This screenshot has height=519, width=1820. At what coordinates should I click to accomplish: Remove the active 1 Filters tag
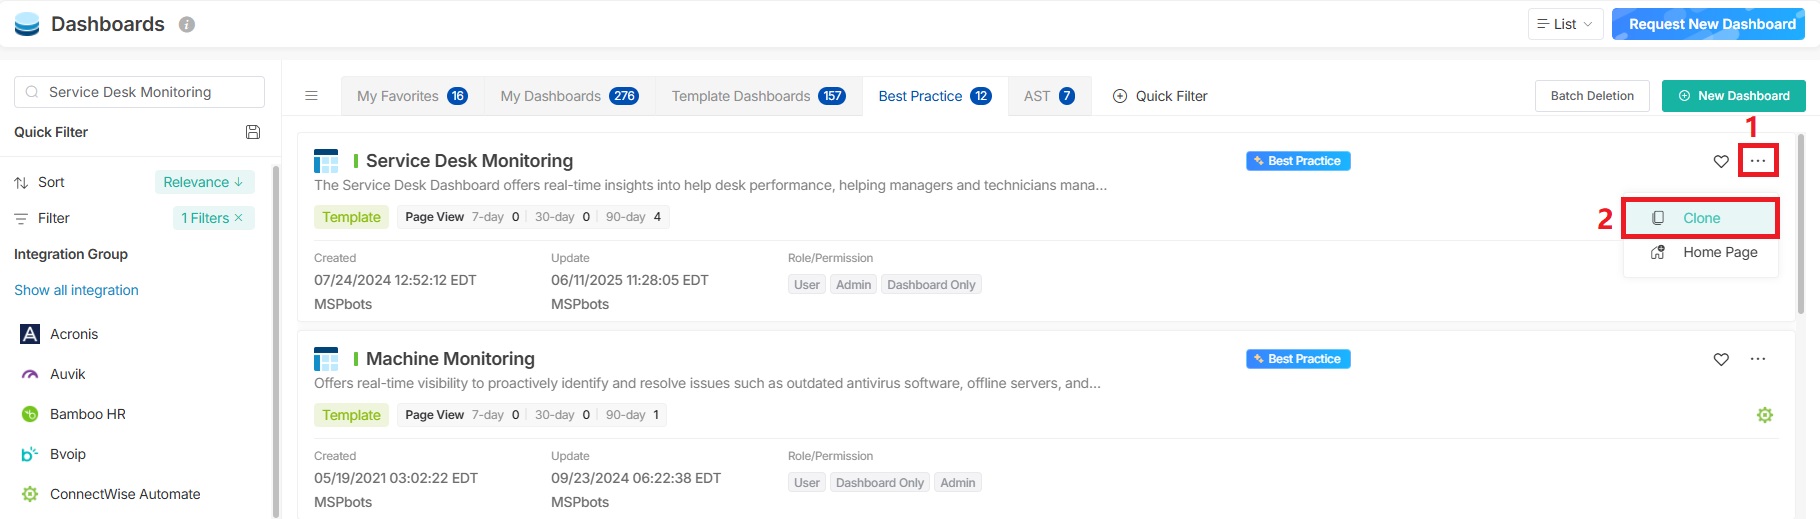coord(239,218)
